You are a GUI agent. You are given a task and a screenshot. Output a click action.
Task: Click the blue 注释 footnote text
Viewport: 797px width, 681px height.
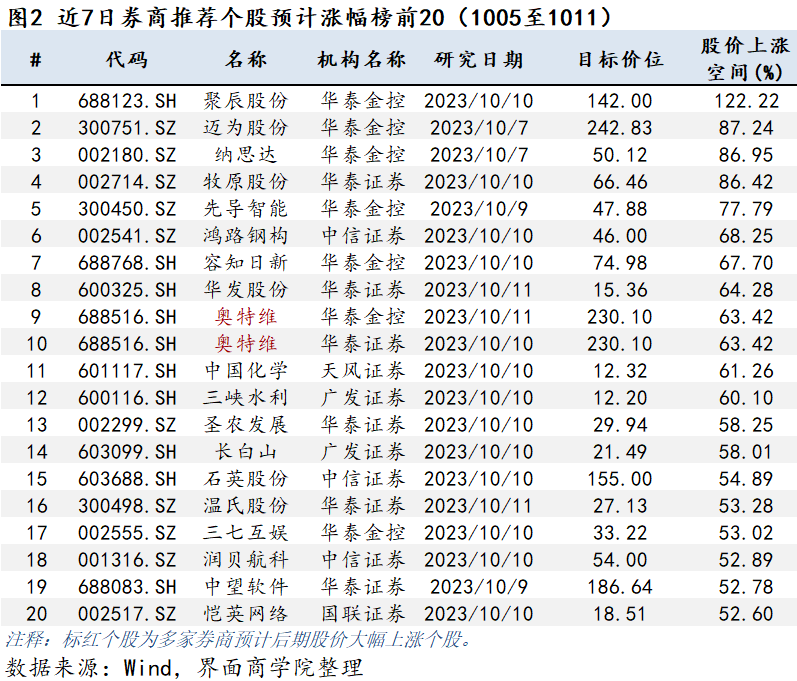(239, 639)
